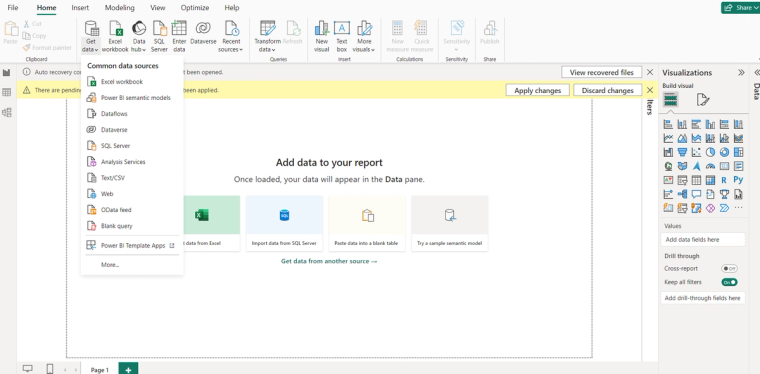
Task: Switch to the View tab
Action: tap(158, 8)
